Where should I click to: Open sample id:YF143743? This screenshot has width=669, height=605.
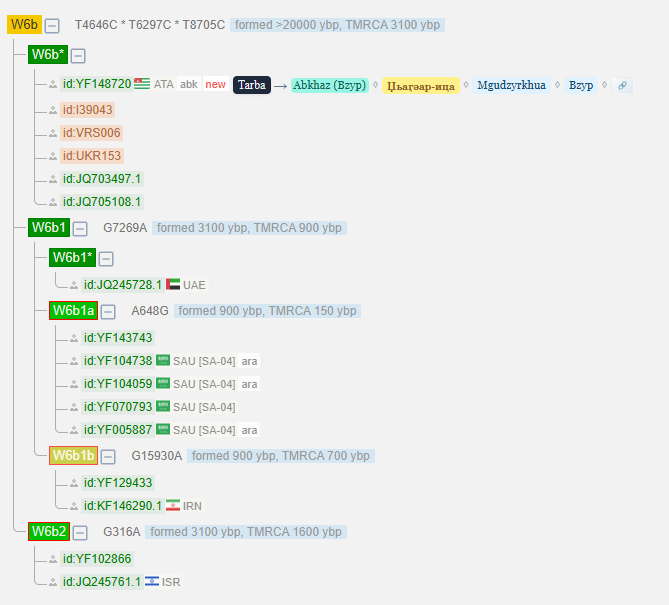118,338
